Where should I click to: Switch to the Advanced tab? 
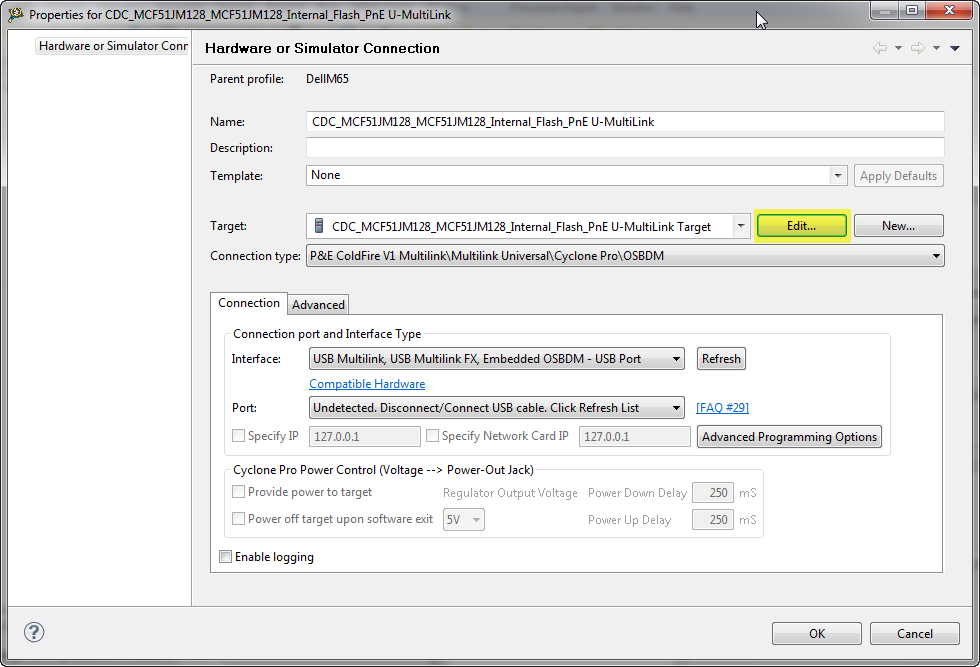318,305
